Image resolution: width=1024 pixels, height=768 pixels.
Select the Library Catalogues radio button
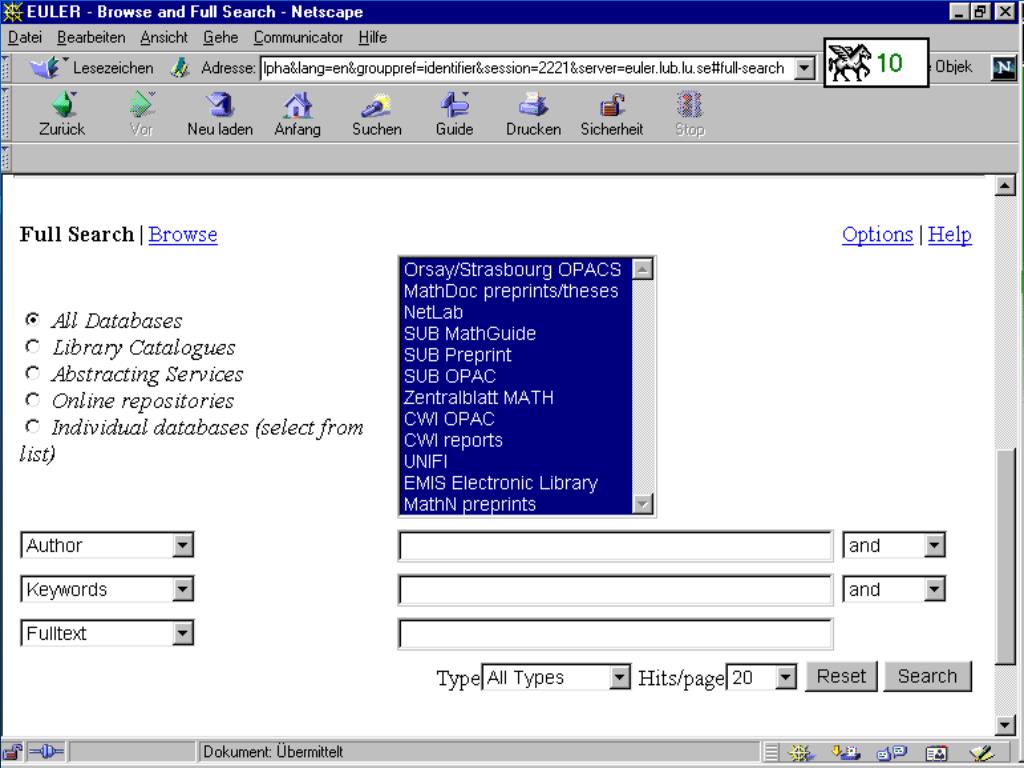(32, 346)
